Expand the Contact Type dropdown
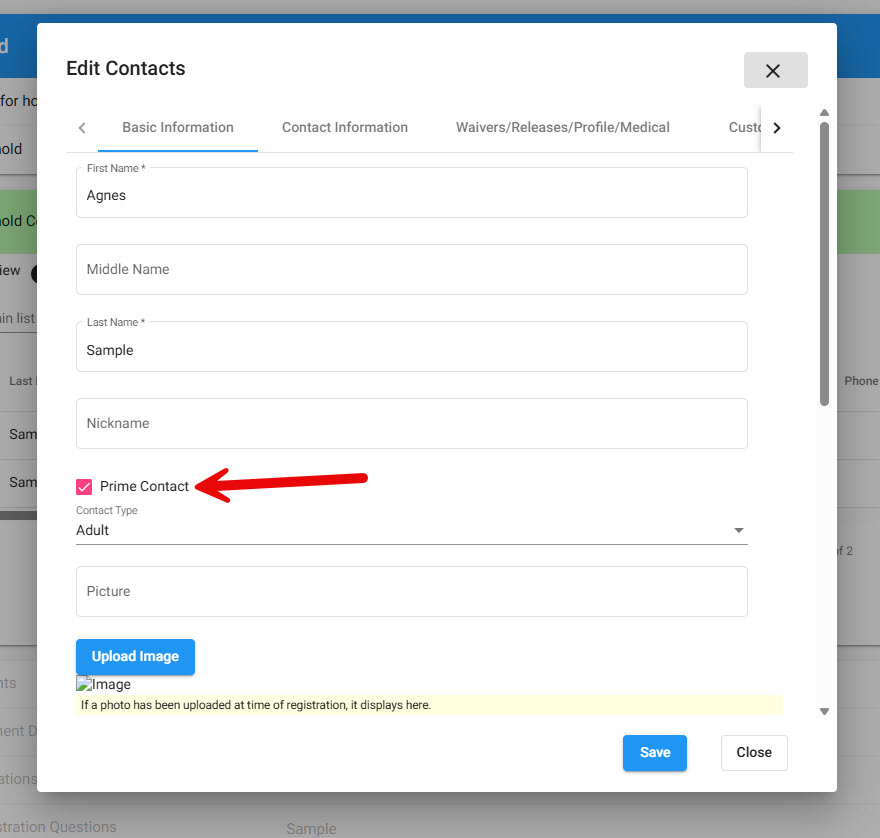Screen dimensions: 880x838 coord(411,531)
